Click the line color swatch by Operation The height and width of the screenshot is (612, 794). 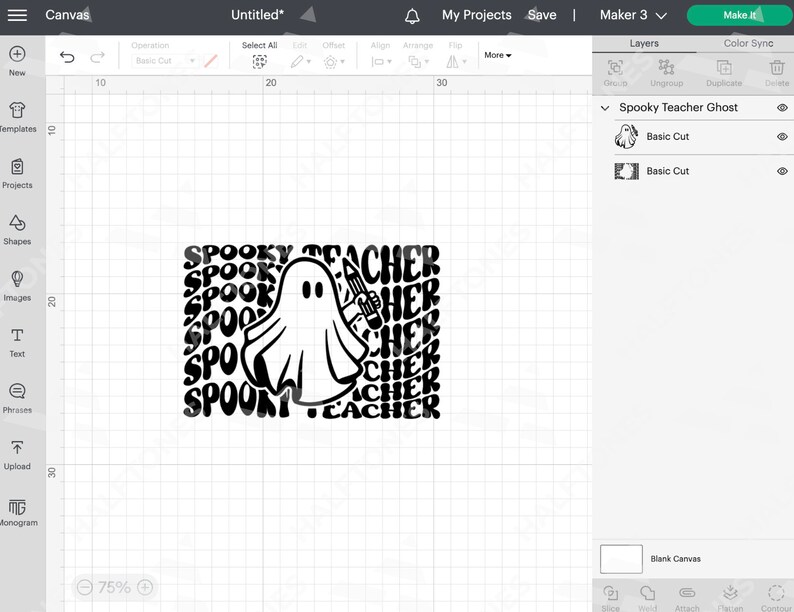point(211,61)
